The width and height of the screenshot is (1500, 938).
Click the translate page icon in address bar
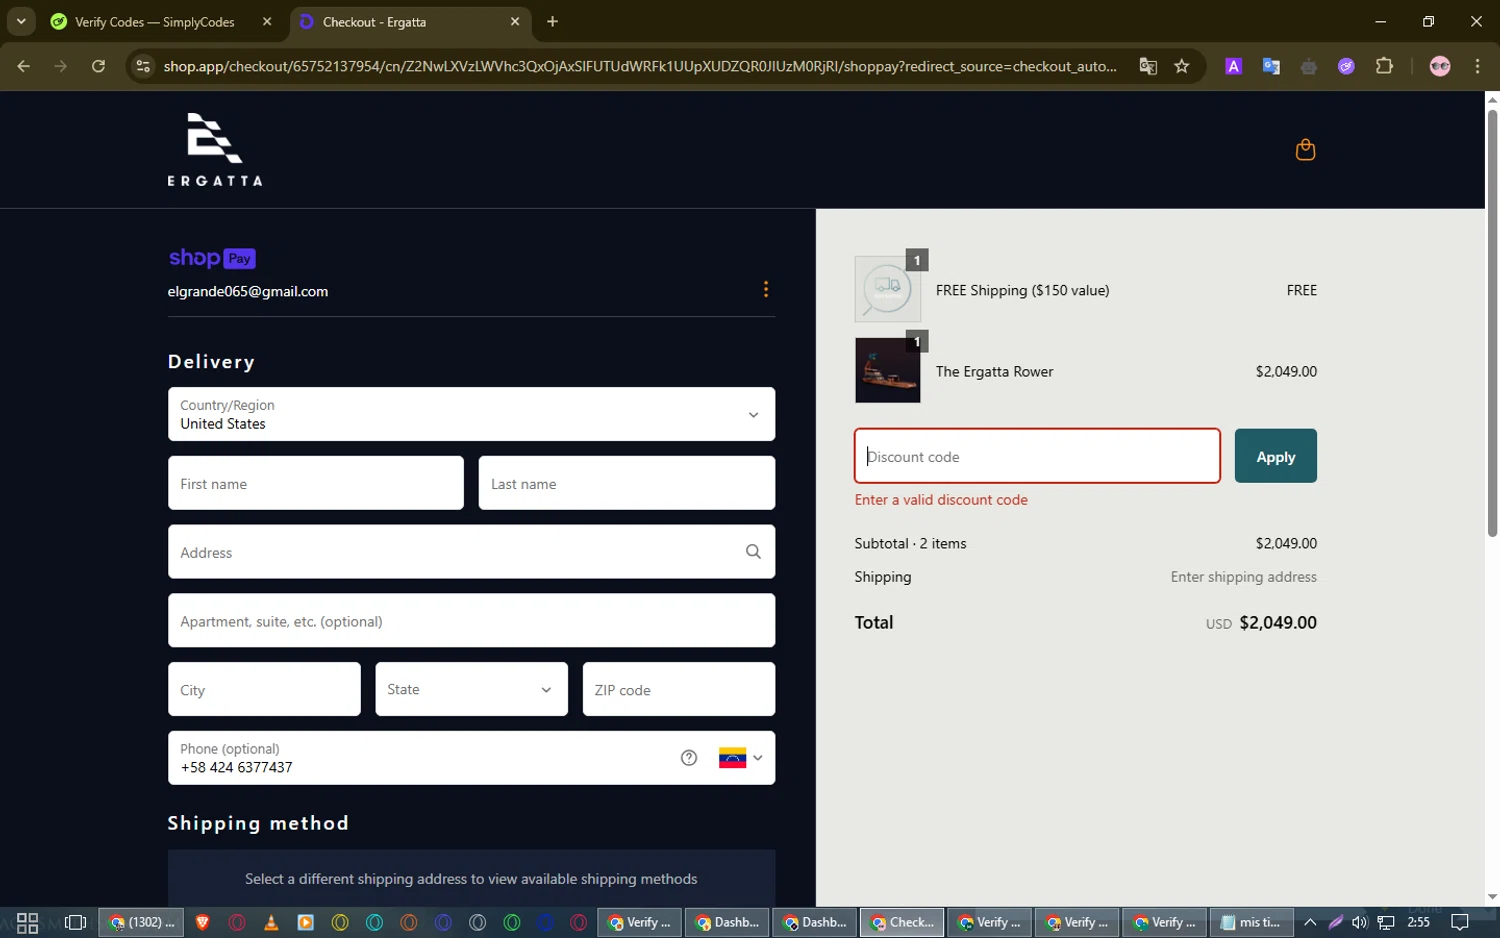[1148, 66]
